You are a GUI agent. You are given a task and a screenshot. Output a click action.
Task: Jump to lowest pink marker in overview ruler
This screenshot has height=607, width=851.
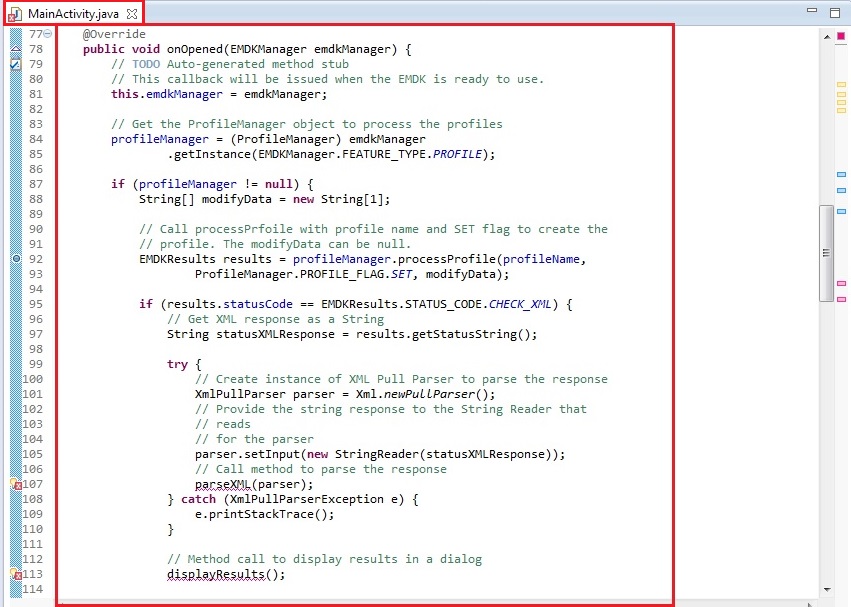[x=841, y=301]
